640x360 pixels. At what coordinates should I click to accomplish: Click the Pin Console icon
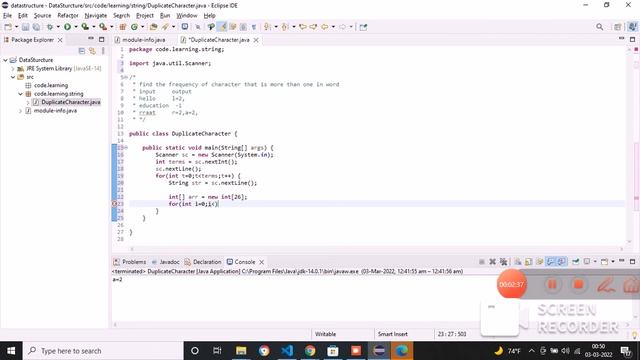pyautogui.click(x=576, y=262)
